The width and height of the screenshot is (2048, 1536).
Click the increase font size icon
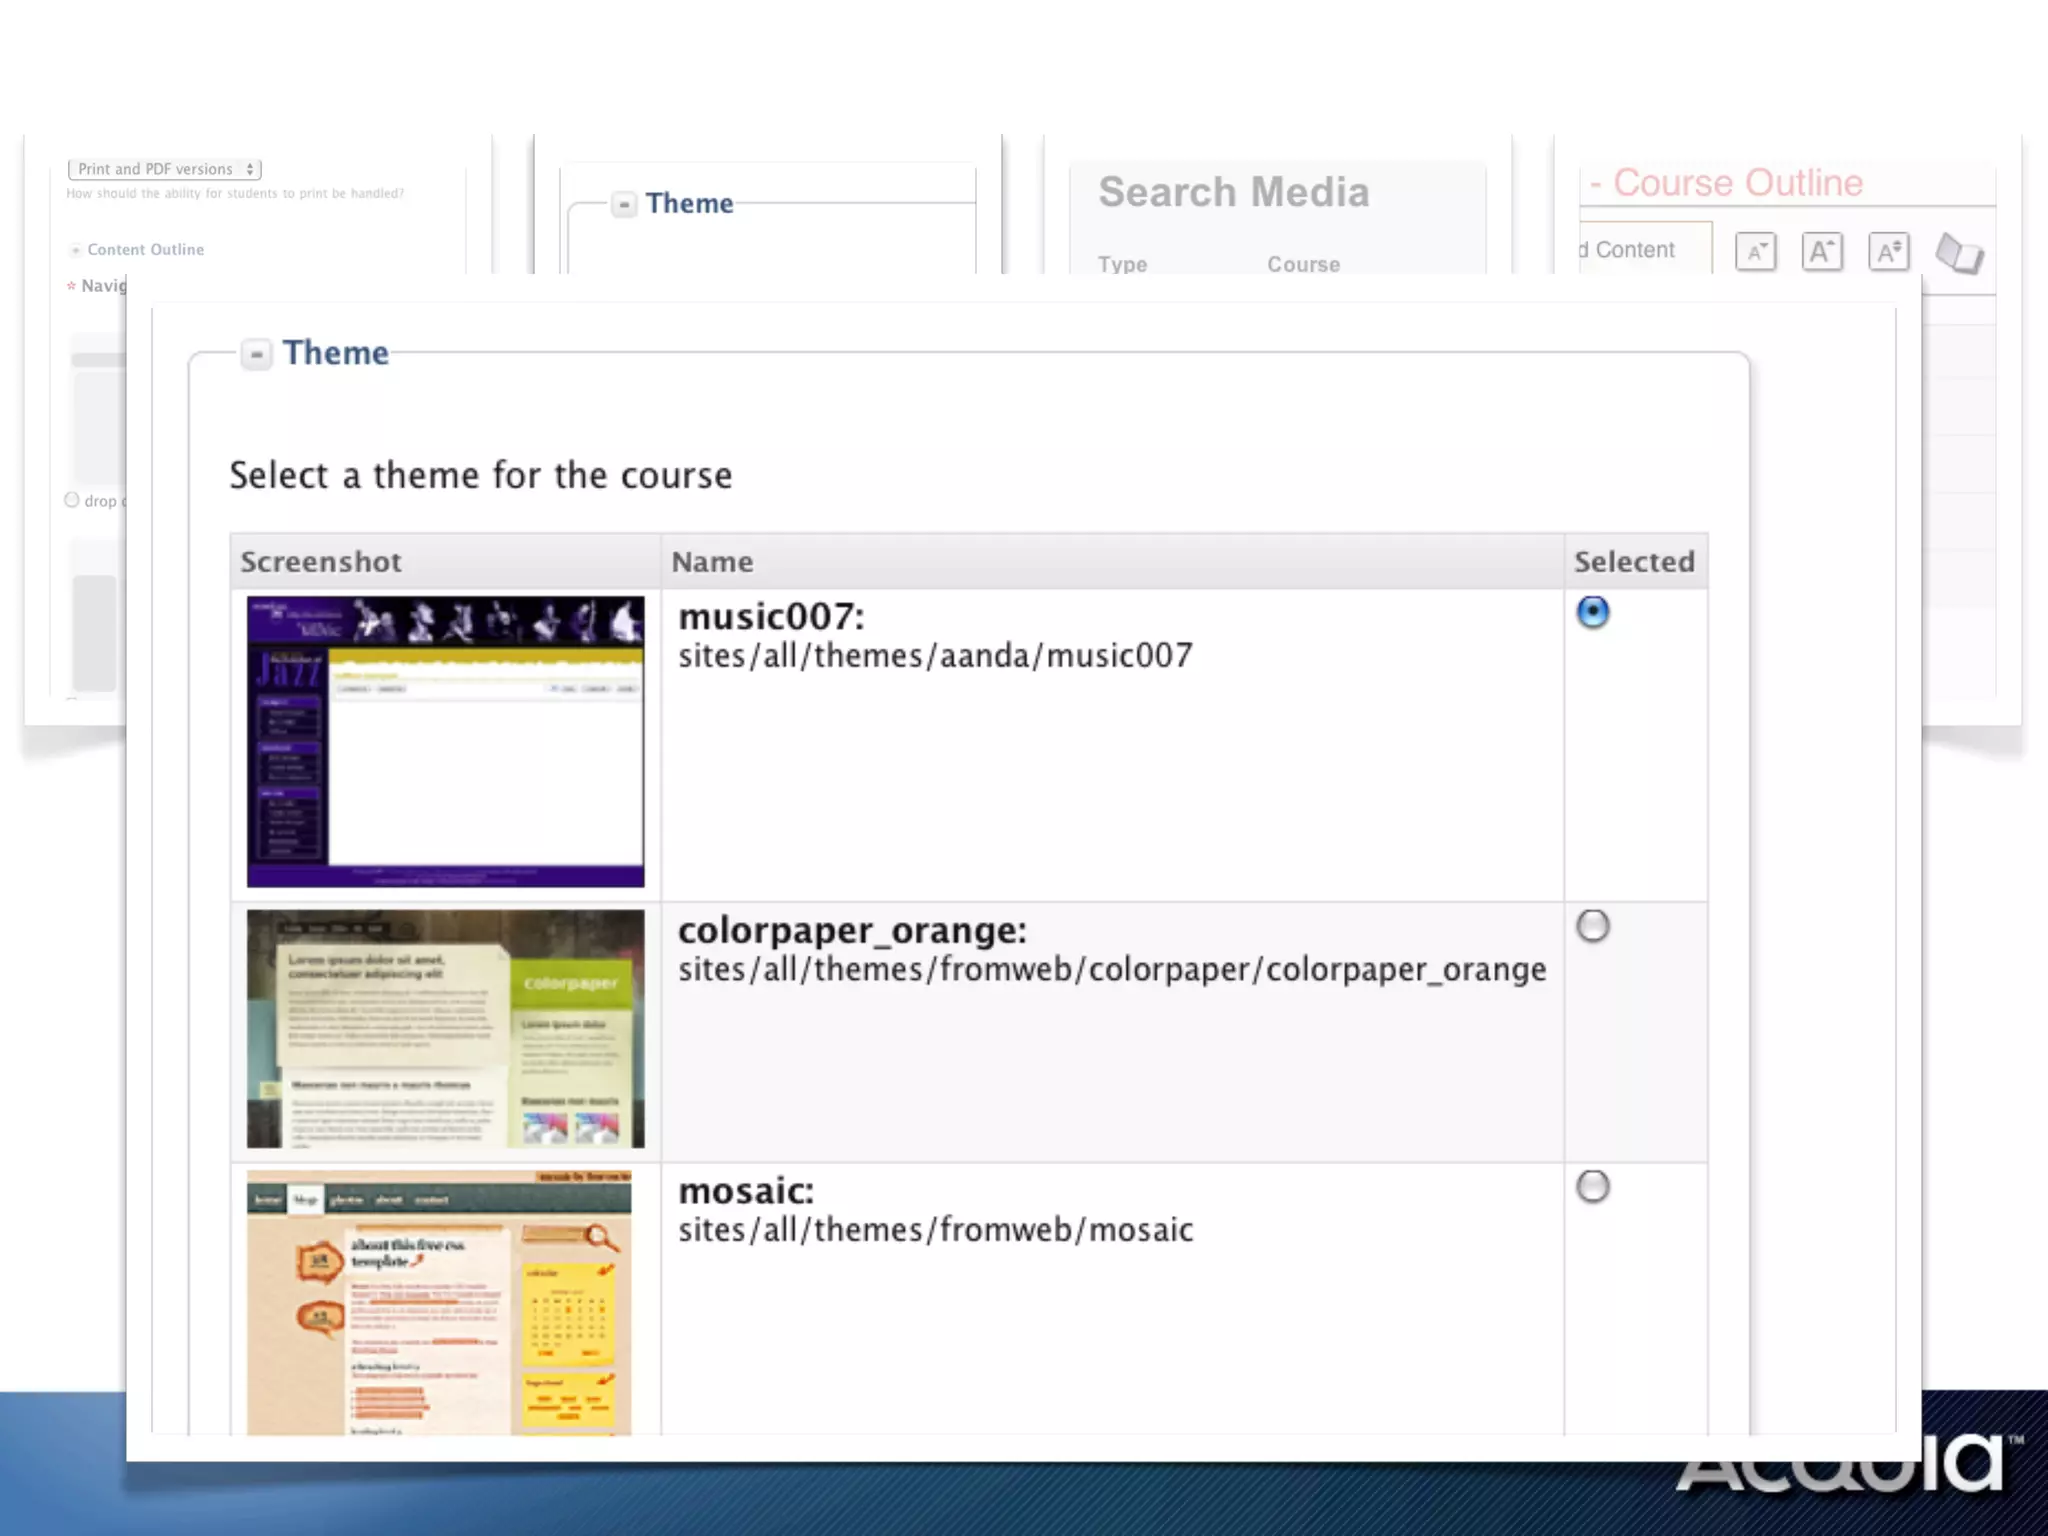[1821, 251]
